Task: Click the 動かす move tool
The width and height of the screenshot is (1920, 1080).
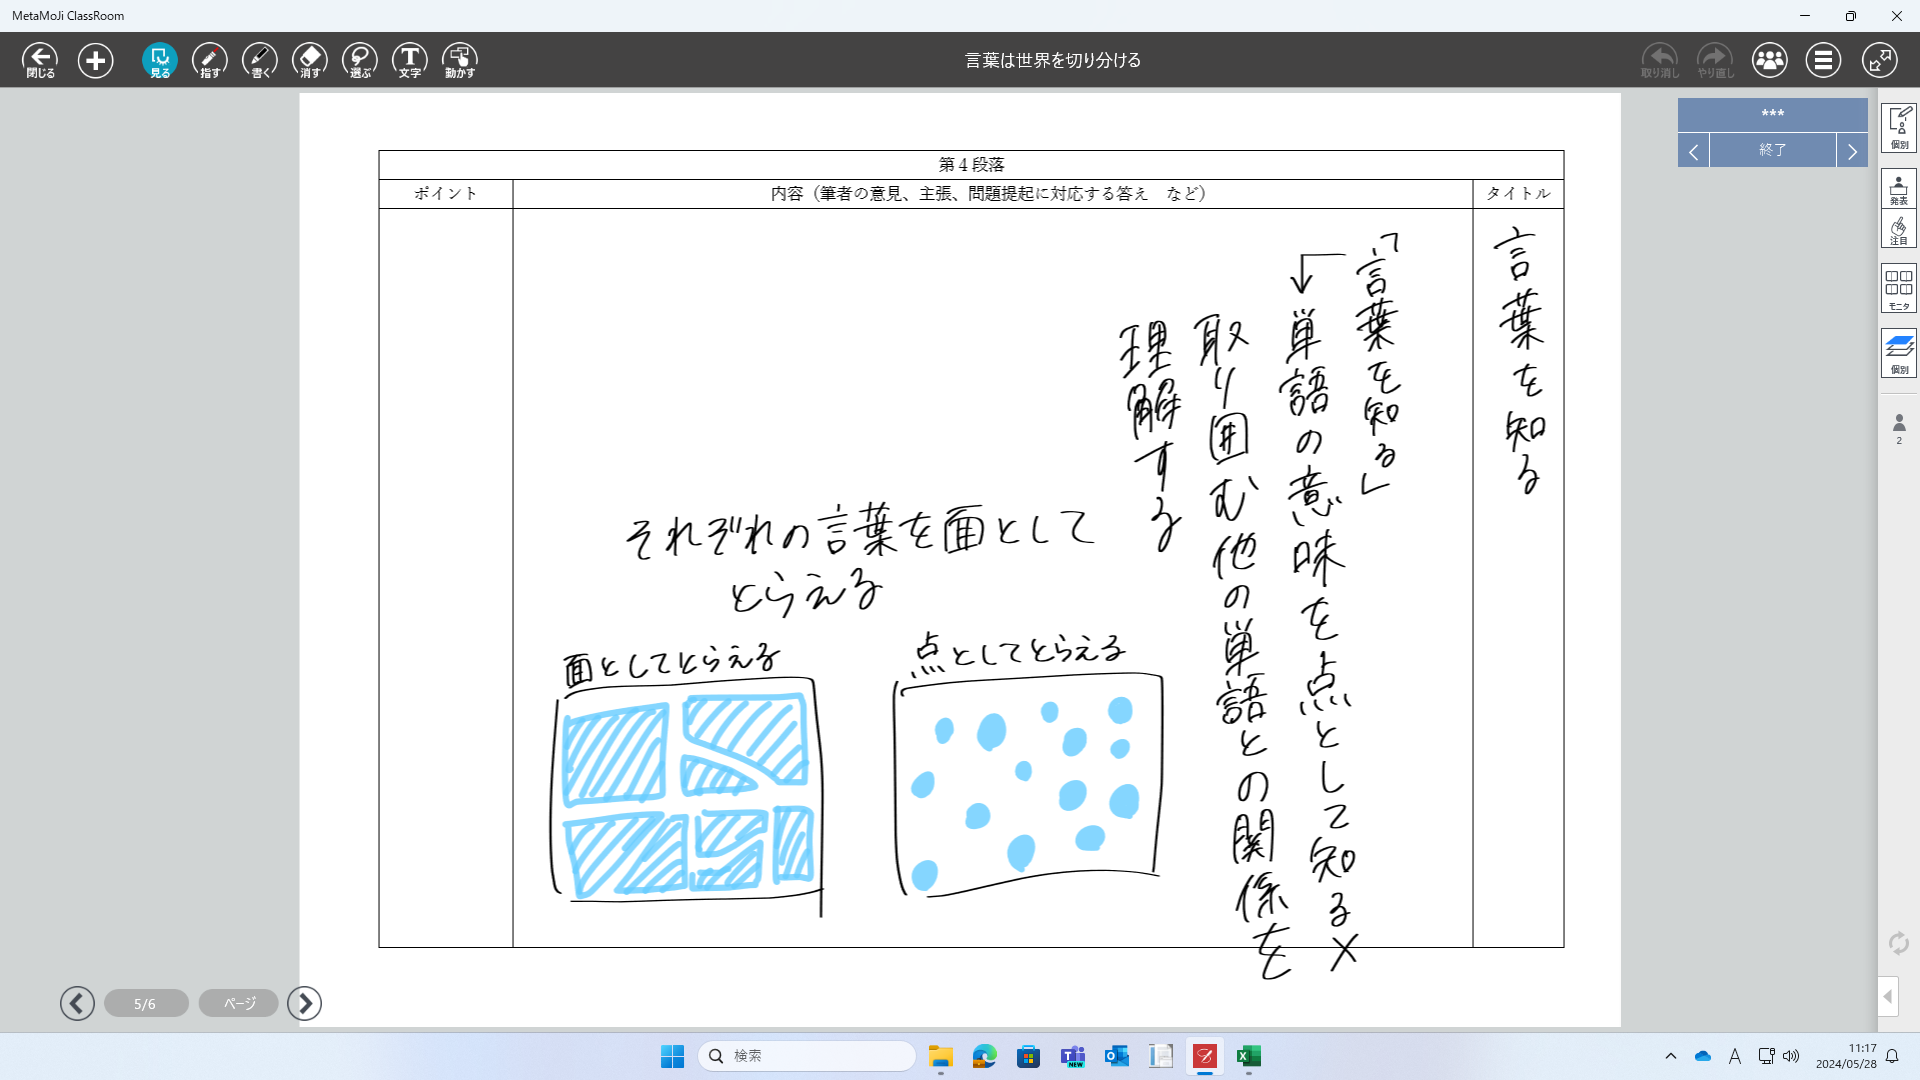Action: pyautogui.click(x=459, y=60)
